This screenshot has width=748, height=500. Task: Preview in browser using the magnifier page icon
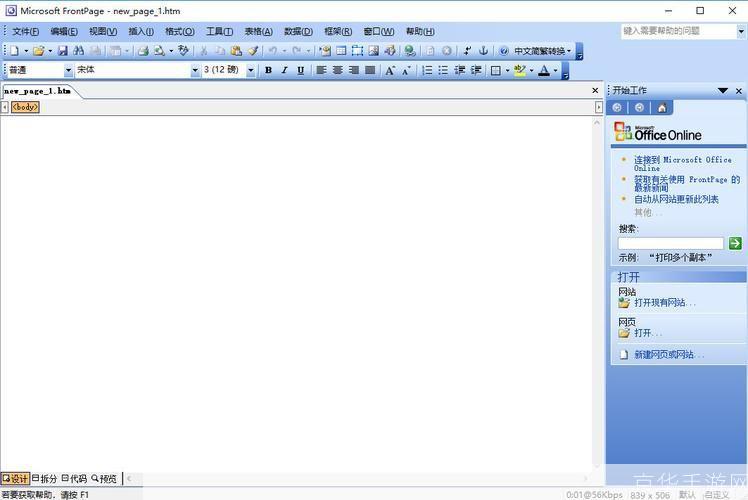tap(159, 51)
